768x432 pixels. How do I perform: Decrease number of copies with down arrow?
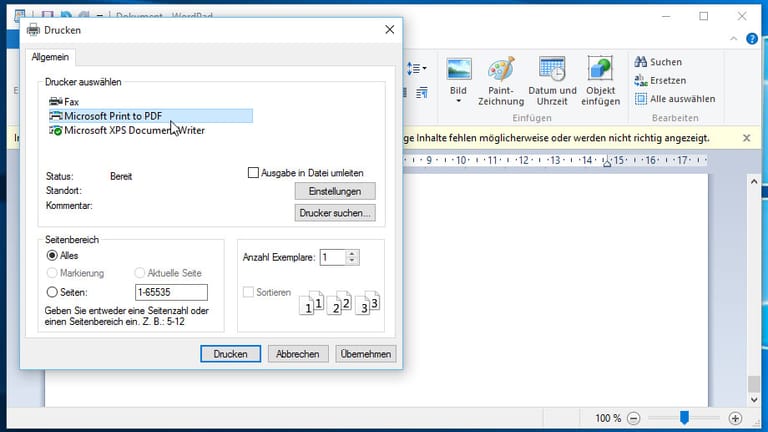(352, 261)
